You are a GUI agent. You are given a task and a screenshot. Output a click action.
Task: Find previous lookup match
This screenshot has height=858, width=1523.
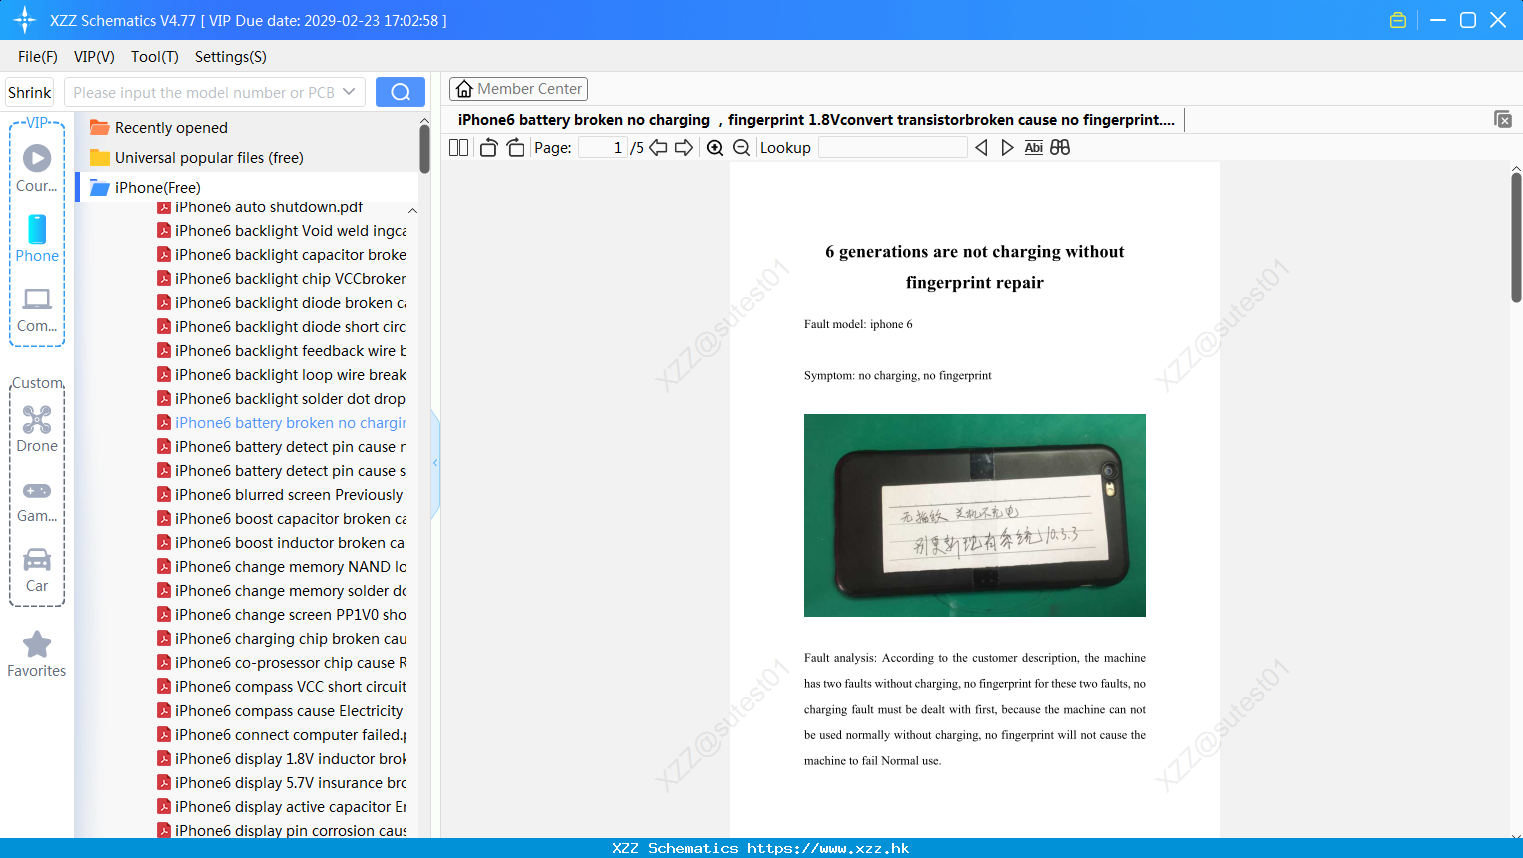point(981,148)
